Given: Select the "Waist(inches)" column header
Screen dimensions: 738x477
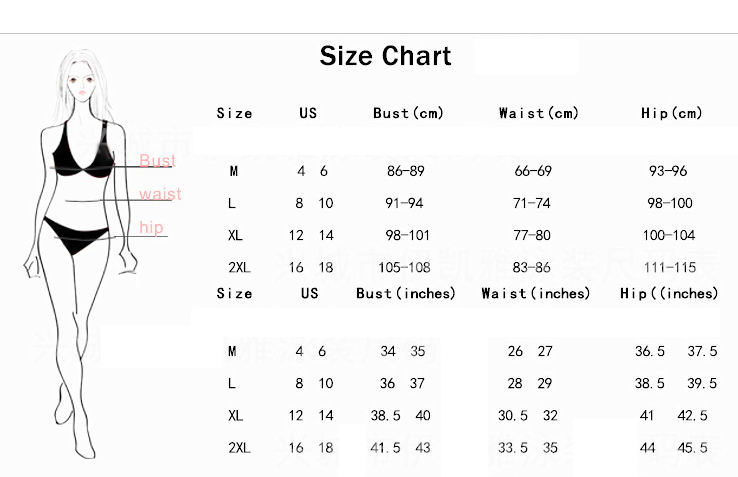Looking at the screenshot, I should click(536, 294).
